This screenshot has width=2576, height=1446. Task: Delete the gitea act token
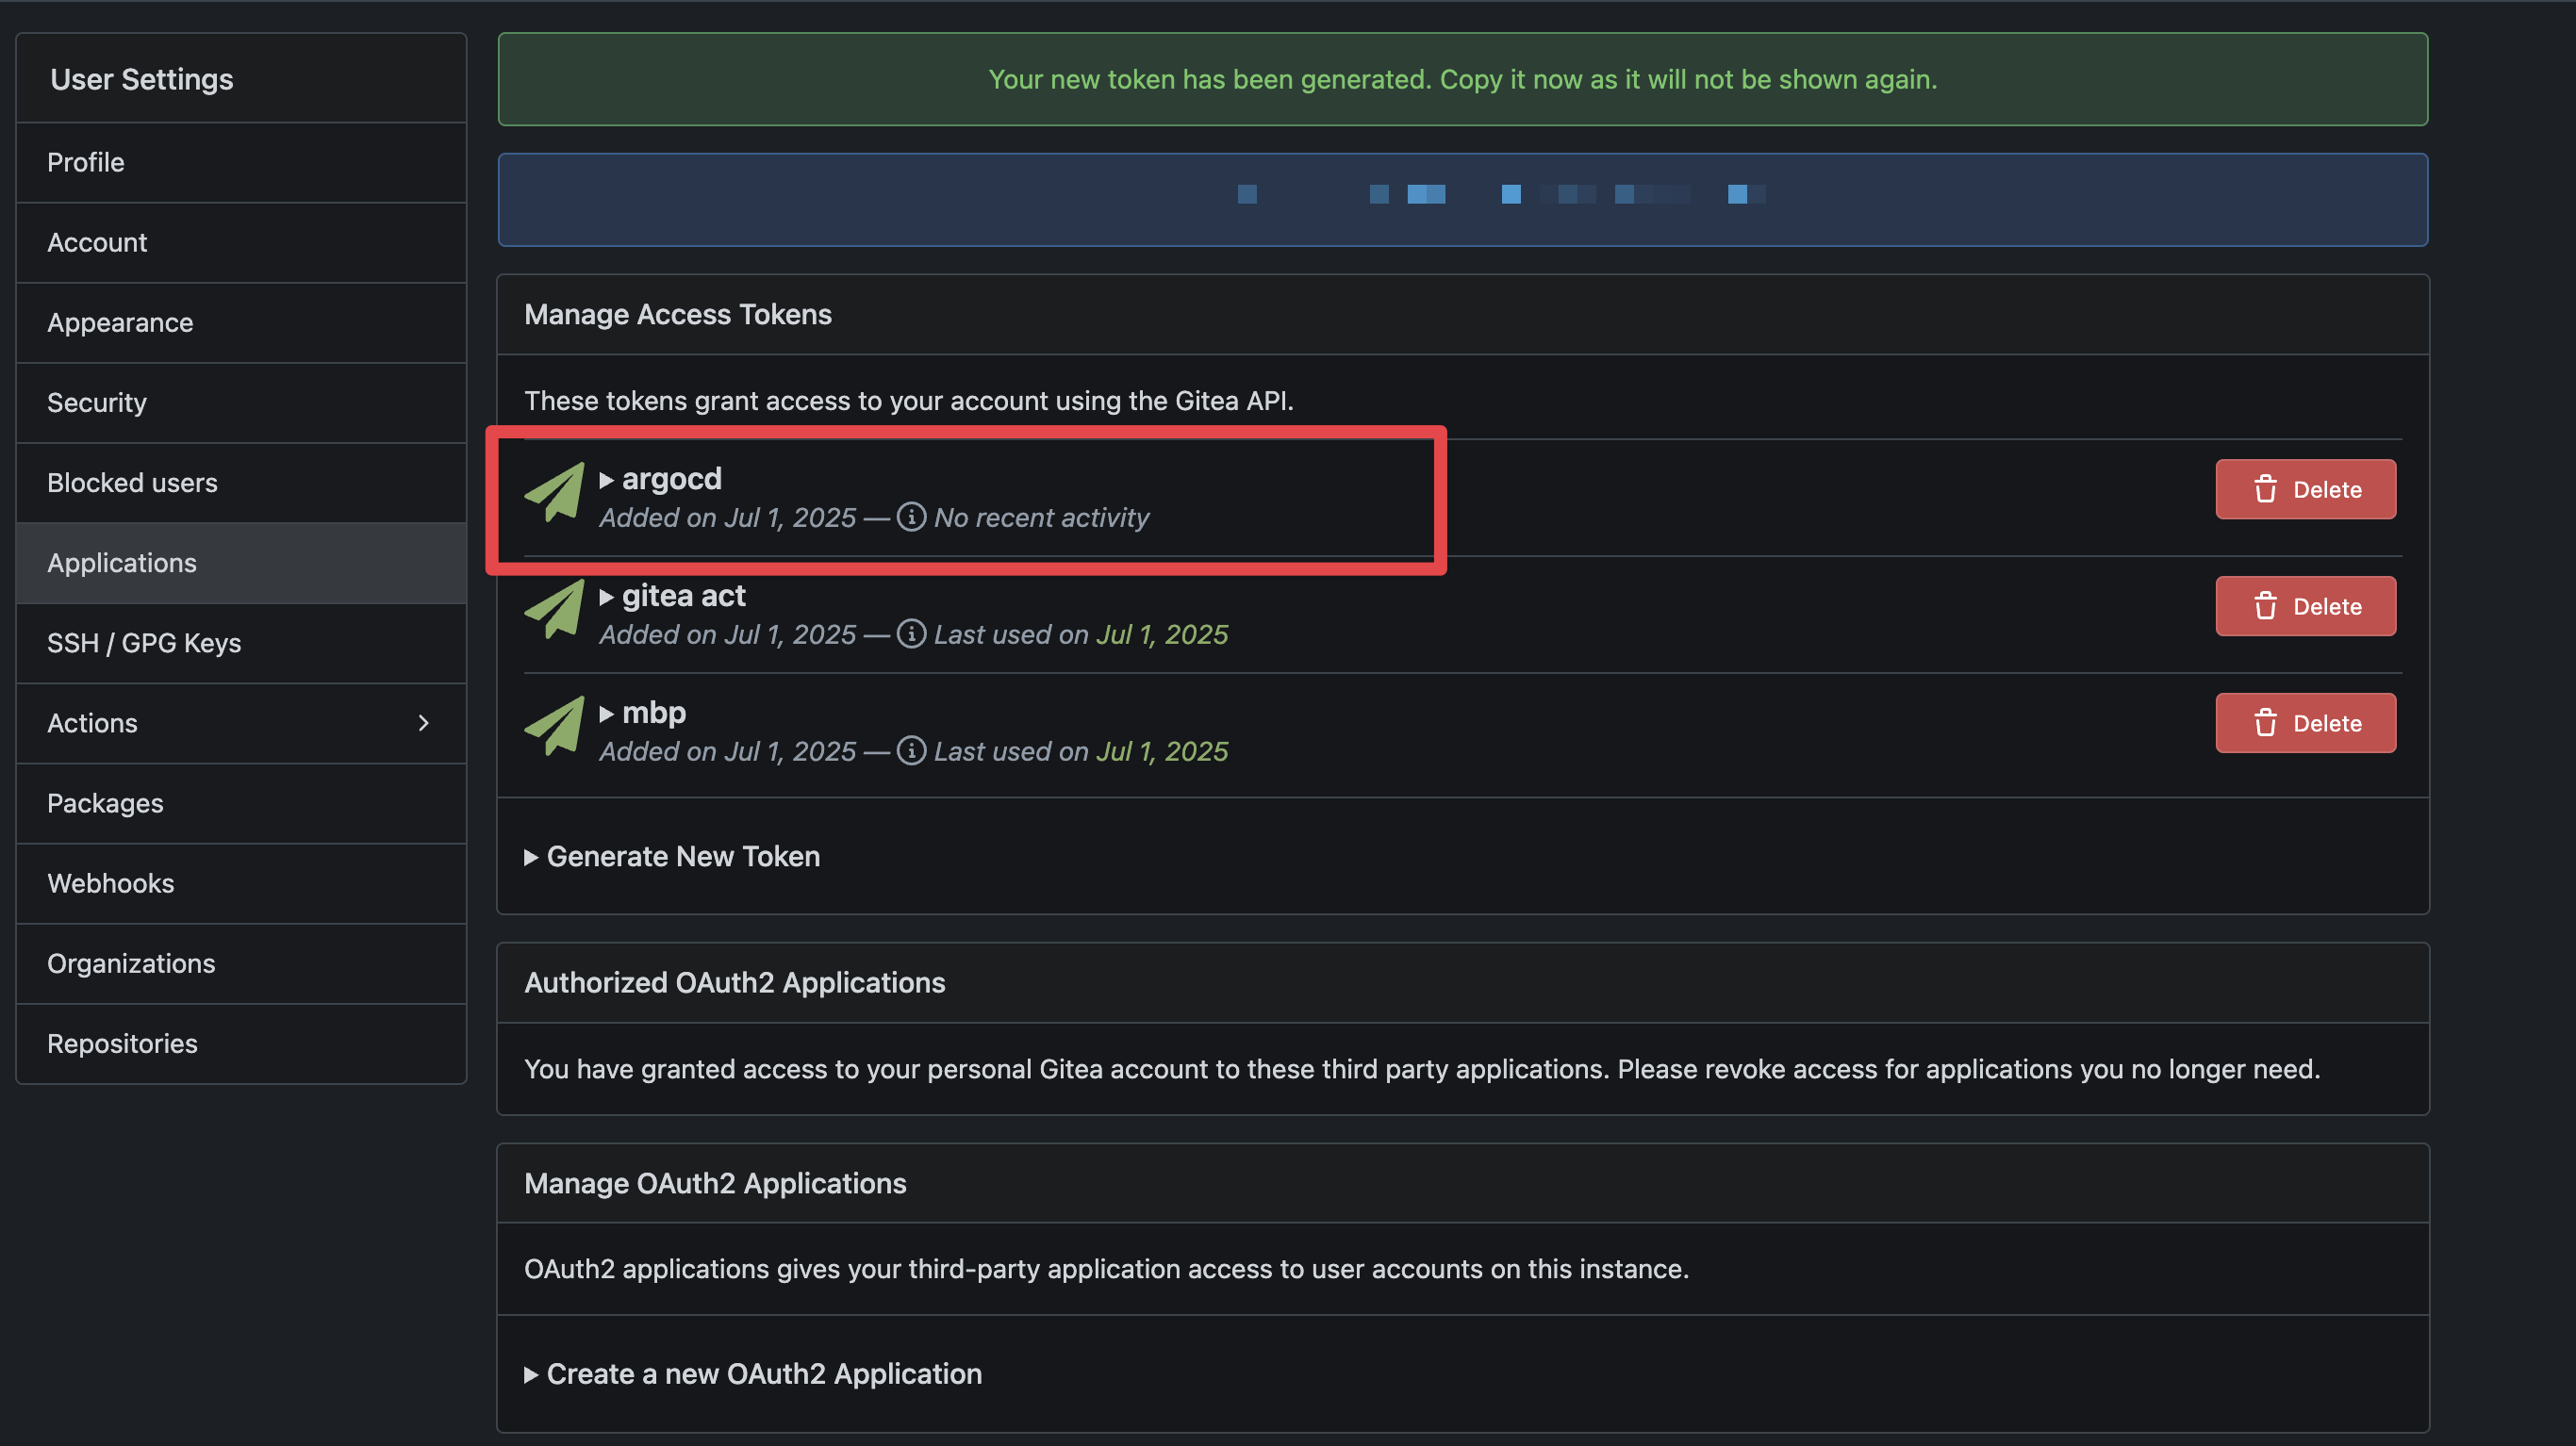2304,606
